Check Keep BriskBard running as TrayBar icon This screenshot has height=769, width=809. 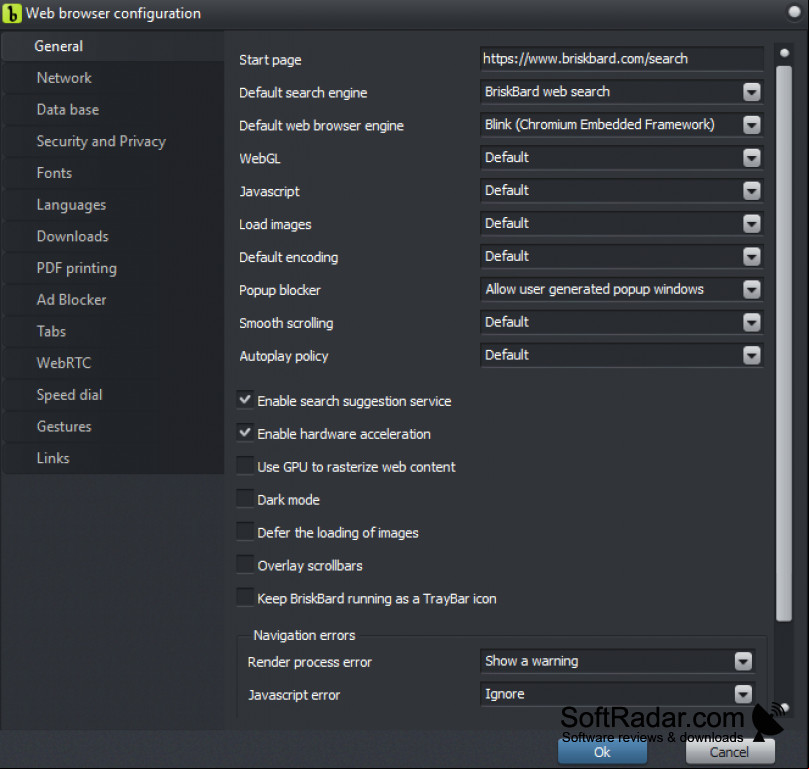click(245, 597)
